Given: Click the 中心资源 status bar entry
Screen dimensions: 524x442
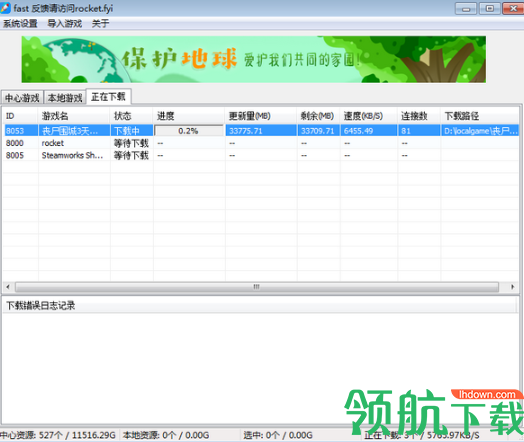Looking at the screenshot, I should pyautogui.click(x=58, y=435).
